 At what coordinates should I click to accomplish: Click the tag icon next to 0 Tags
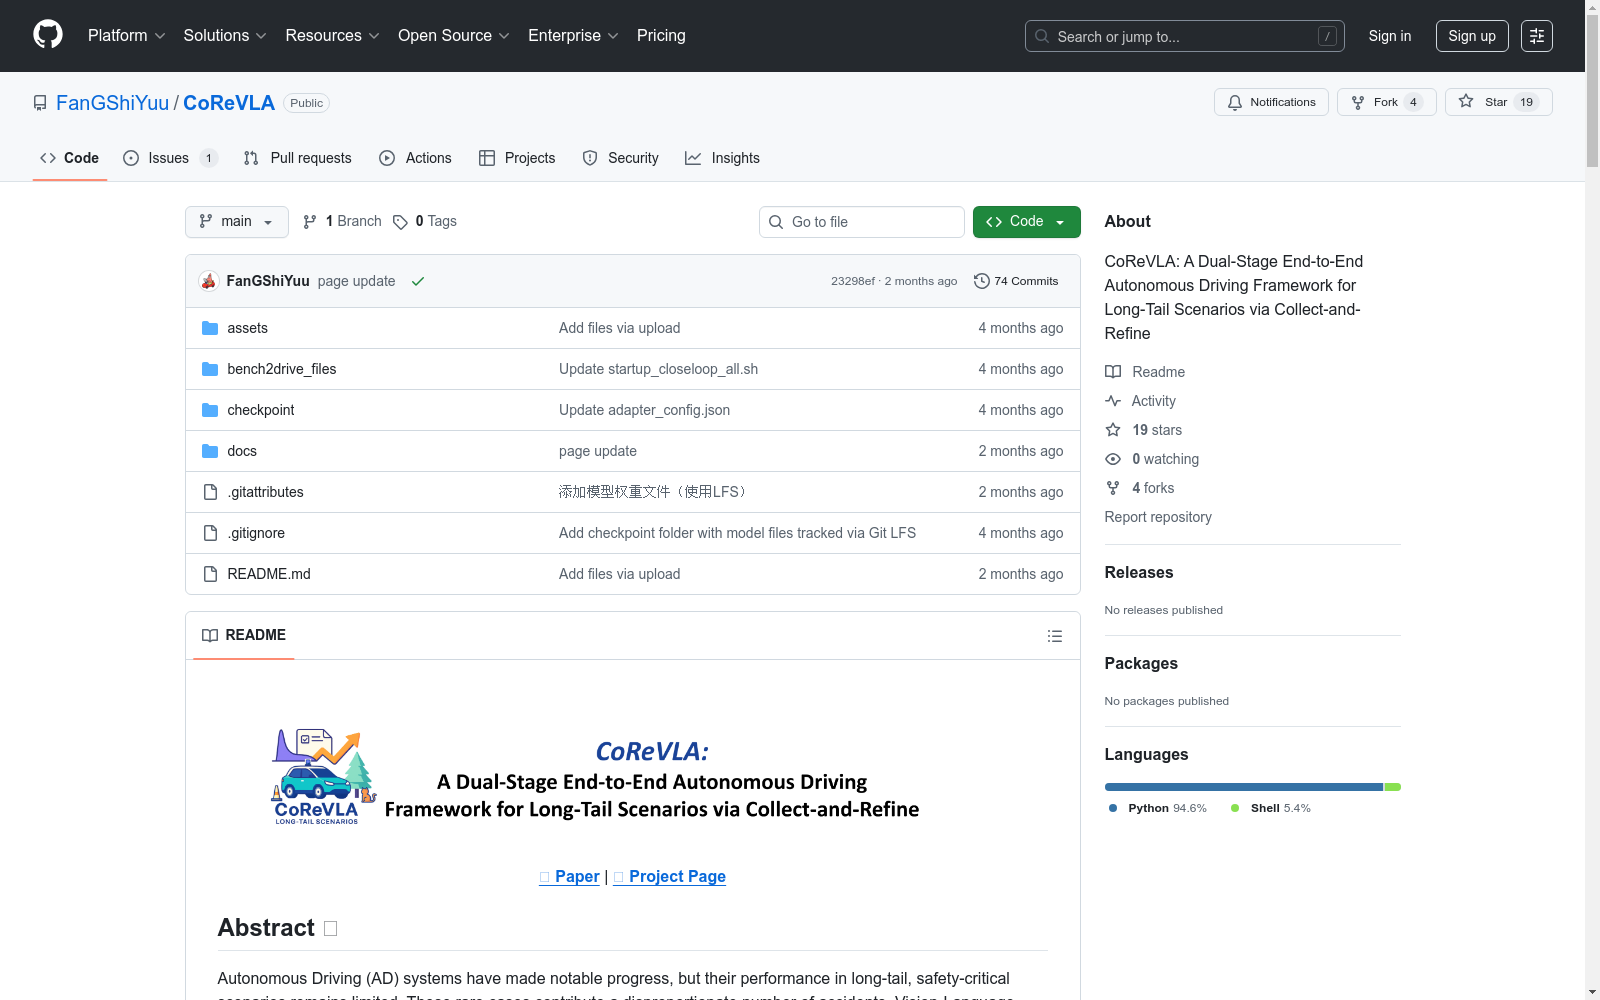pyautogui.click(x=400, y=222)
